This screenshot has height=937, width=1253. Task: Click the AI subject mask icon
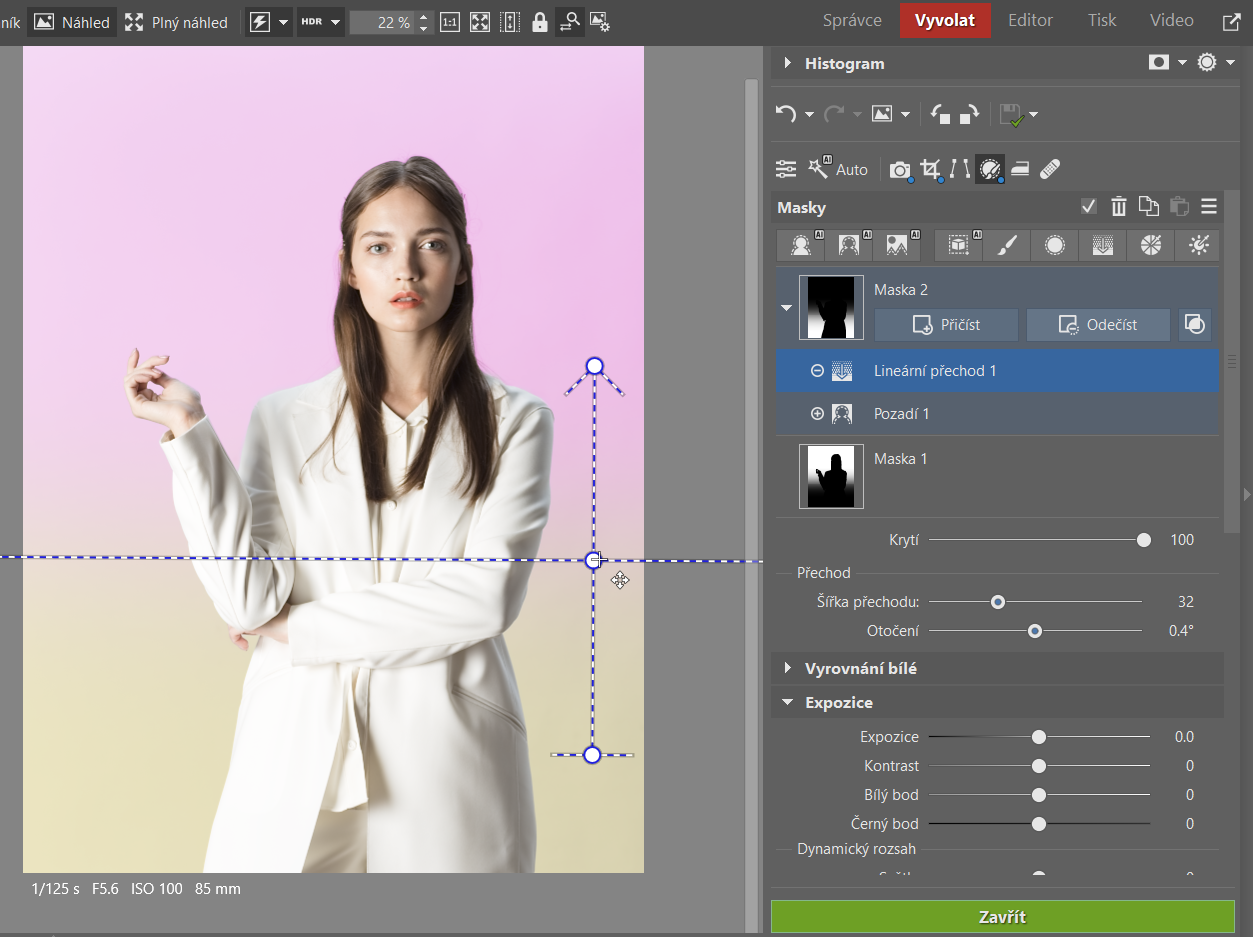(801, 245)
